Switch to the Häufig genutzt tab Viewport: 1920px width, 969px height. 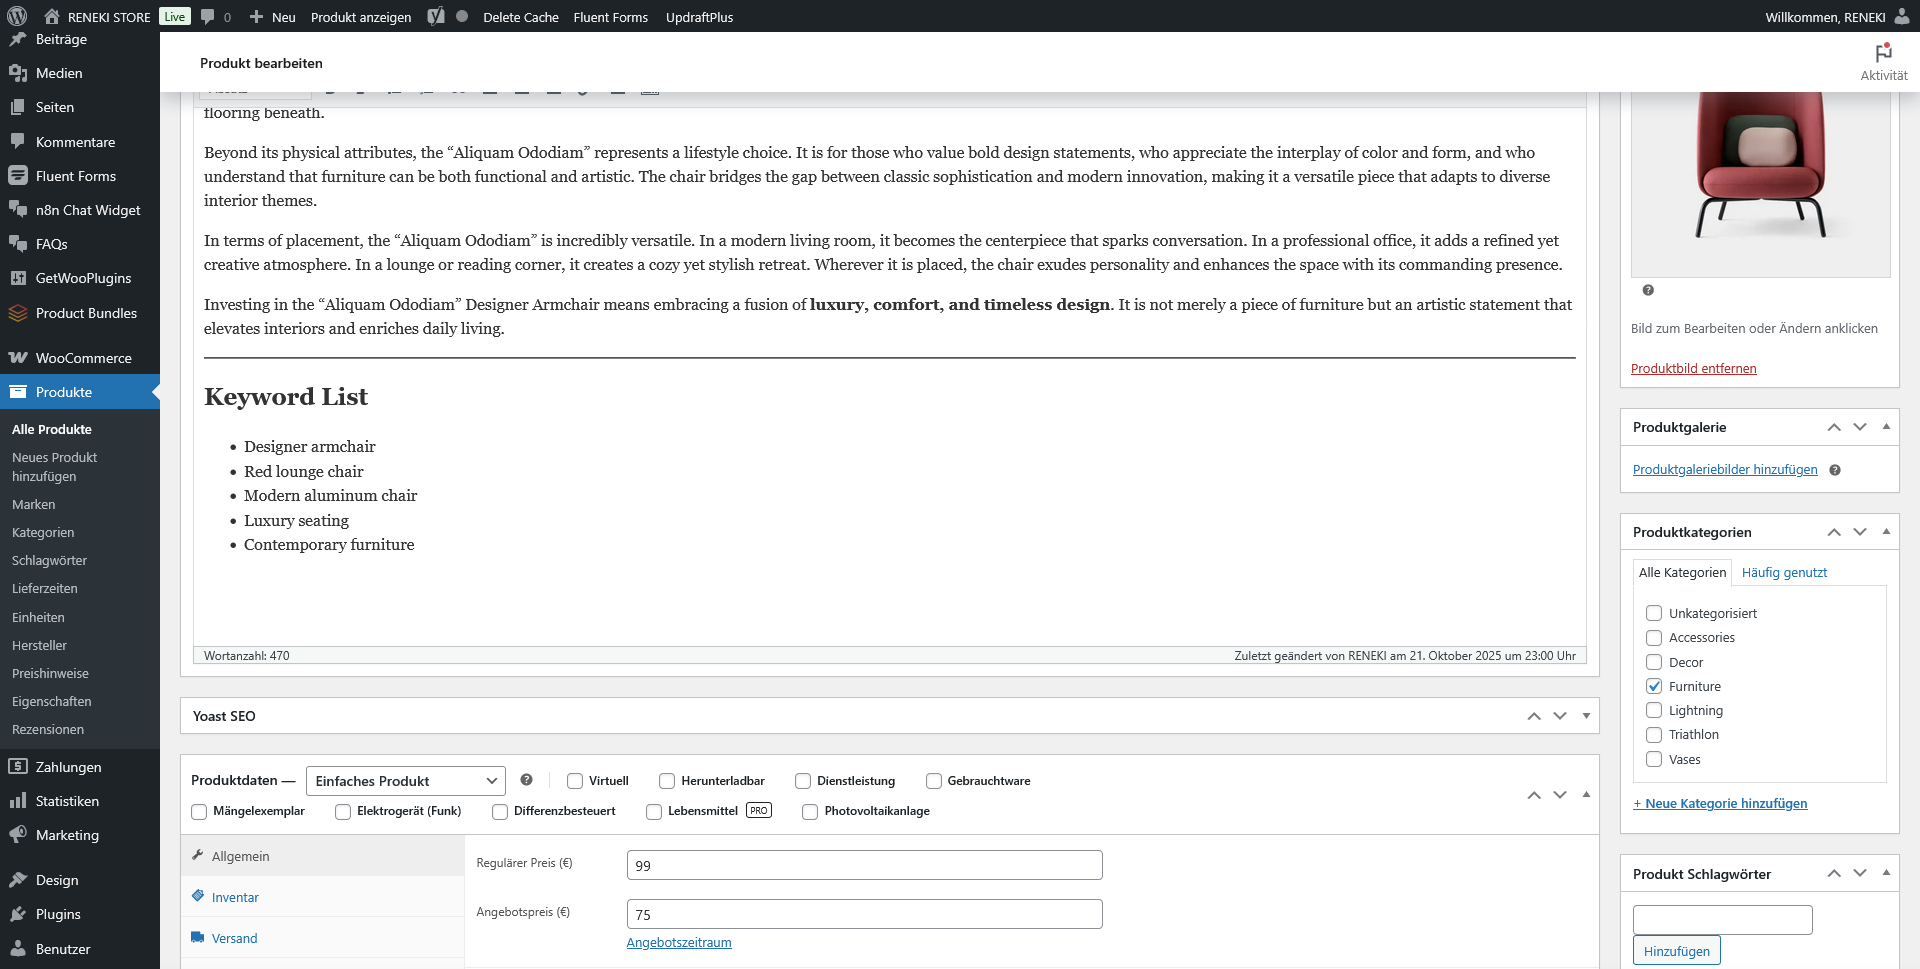pyautogui.click(x=1783, y=572)
